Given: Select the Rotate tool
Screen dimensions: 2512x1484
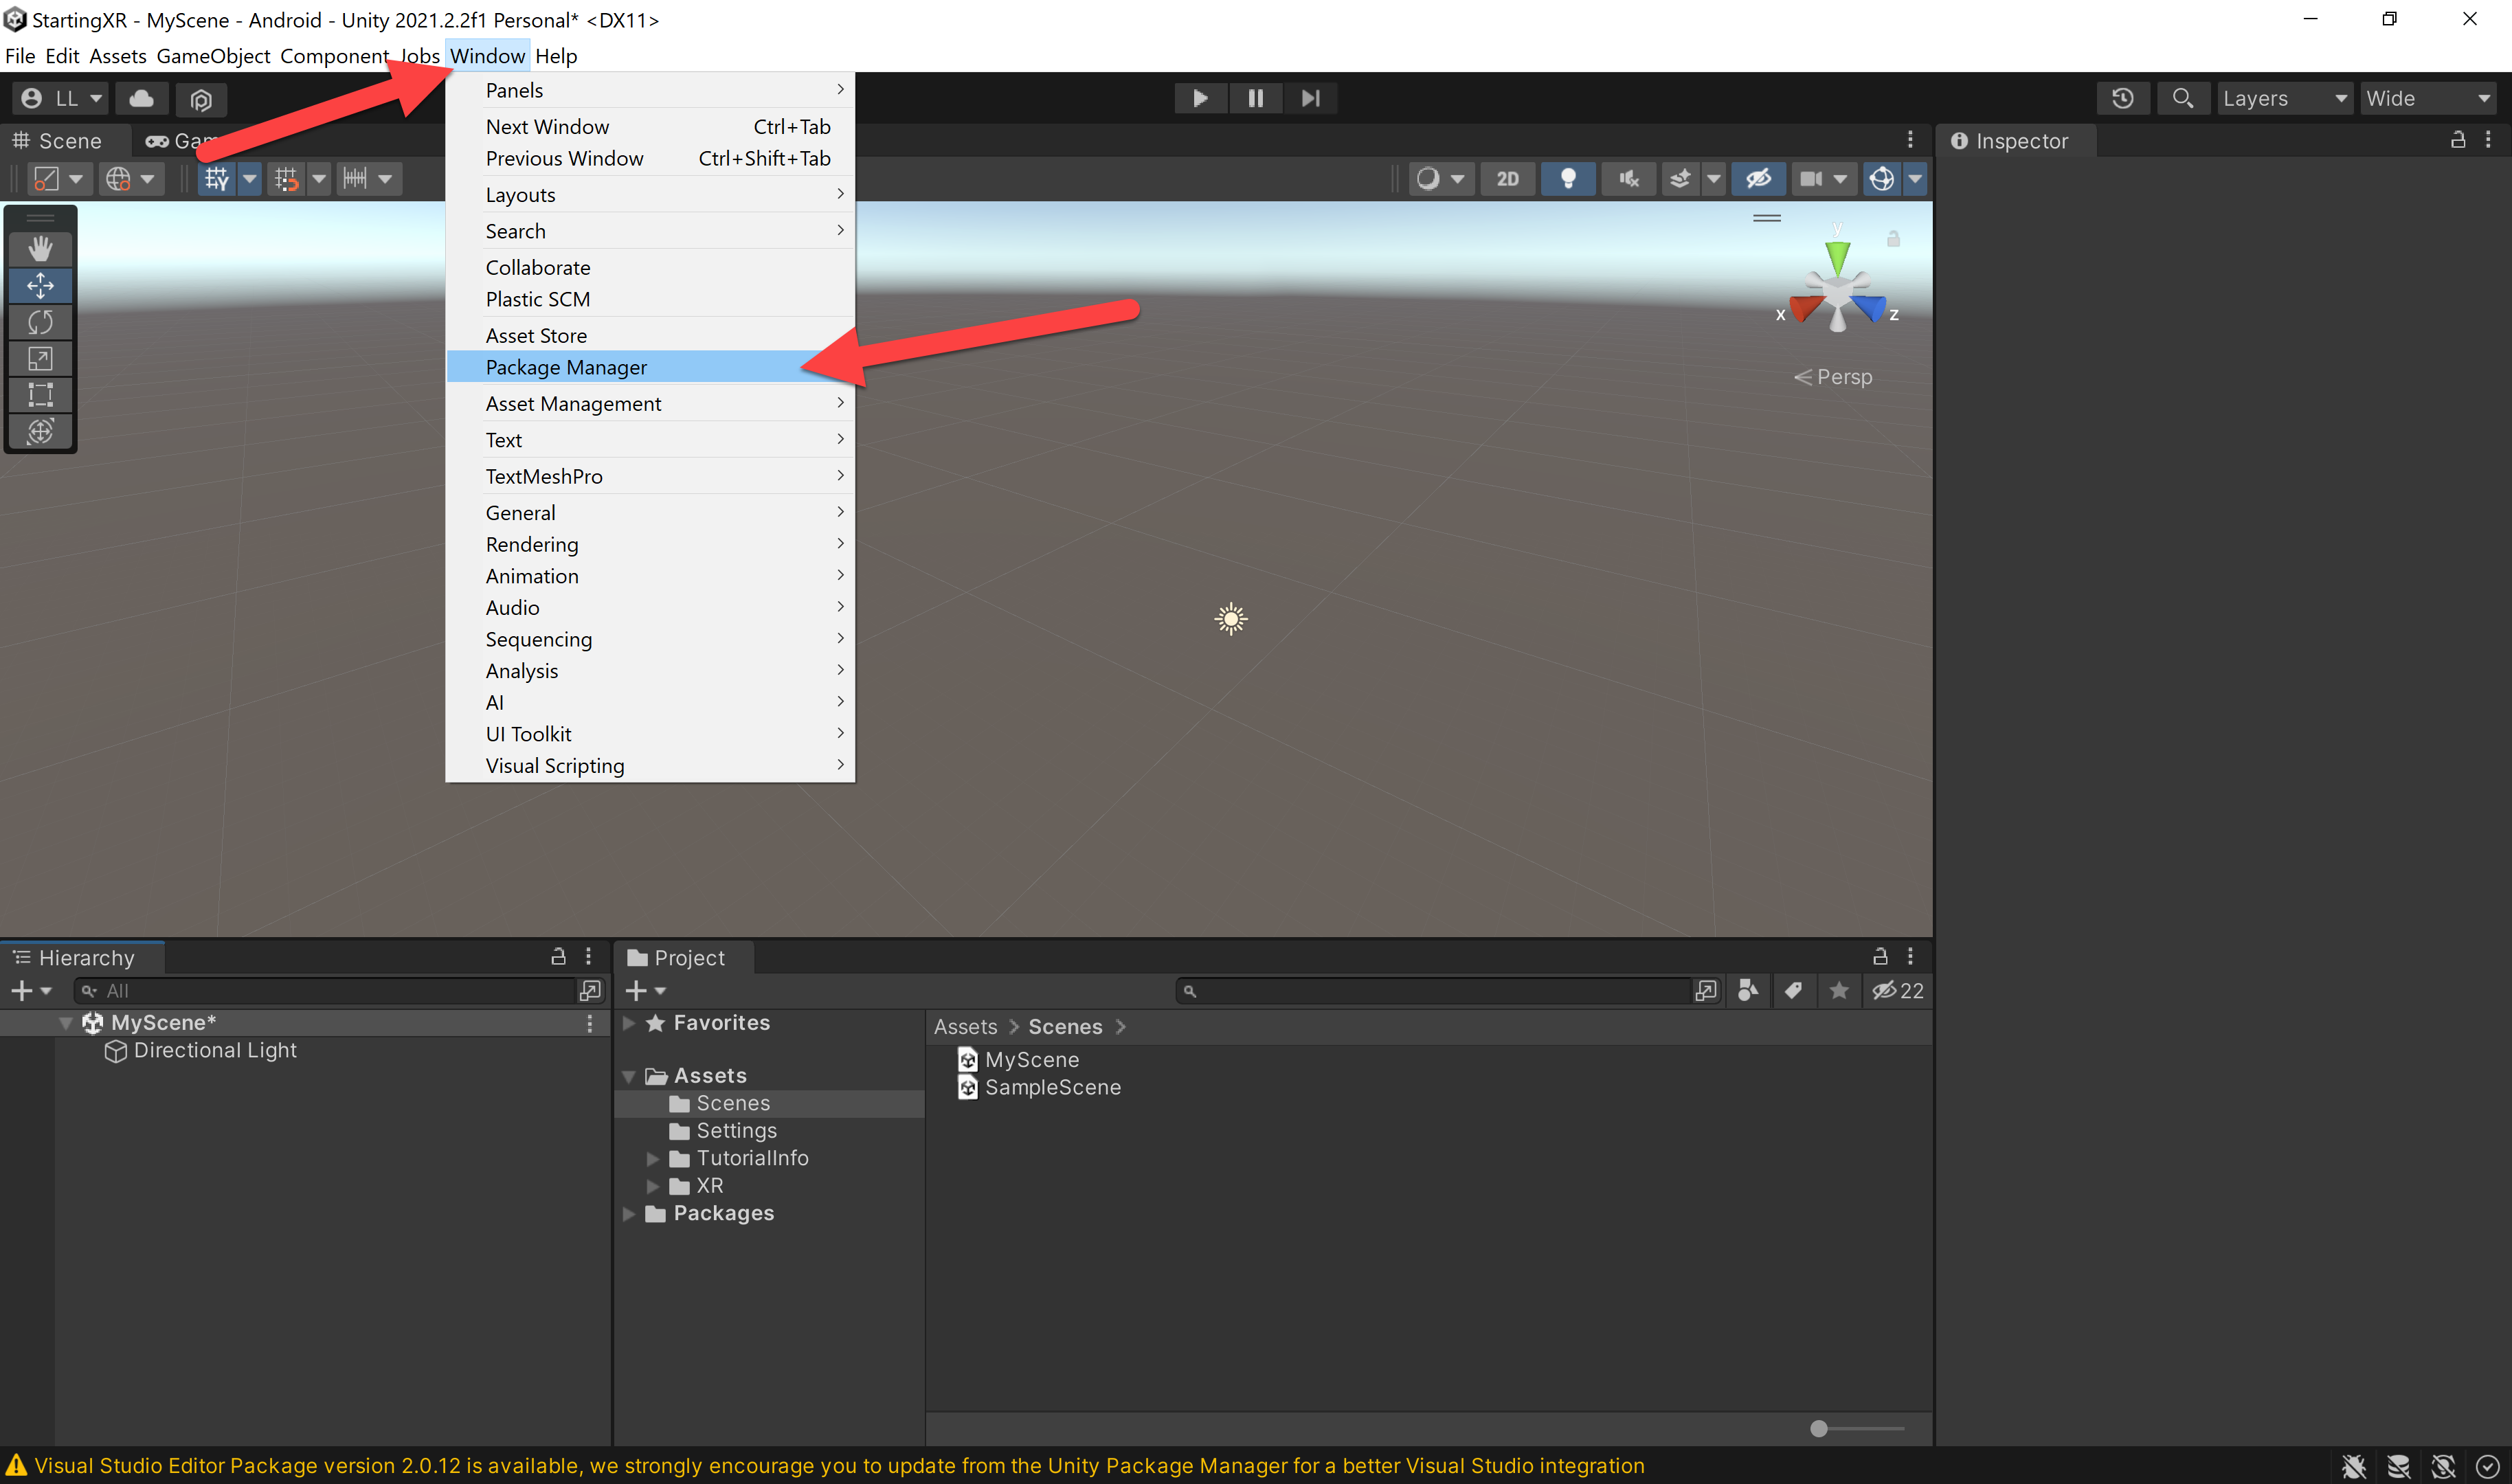Looking at the screenshot, I should [x=40, y=322].
